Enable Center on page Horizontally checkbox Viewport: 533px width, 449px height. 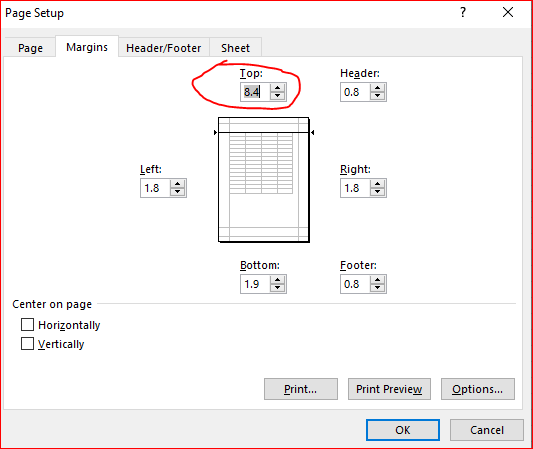tap(28, 325)
